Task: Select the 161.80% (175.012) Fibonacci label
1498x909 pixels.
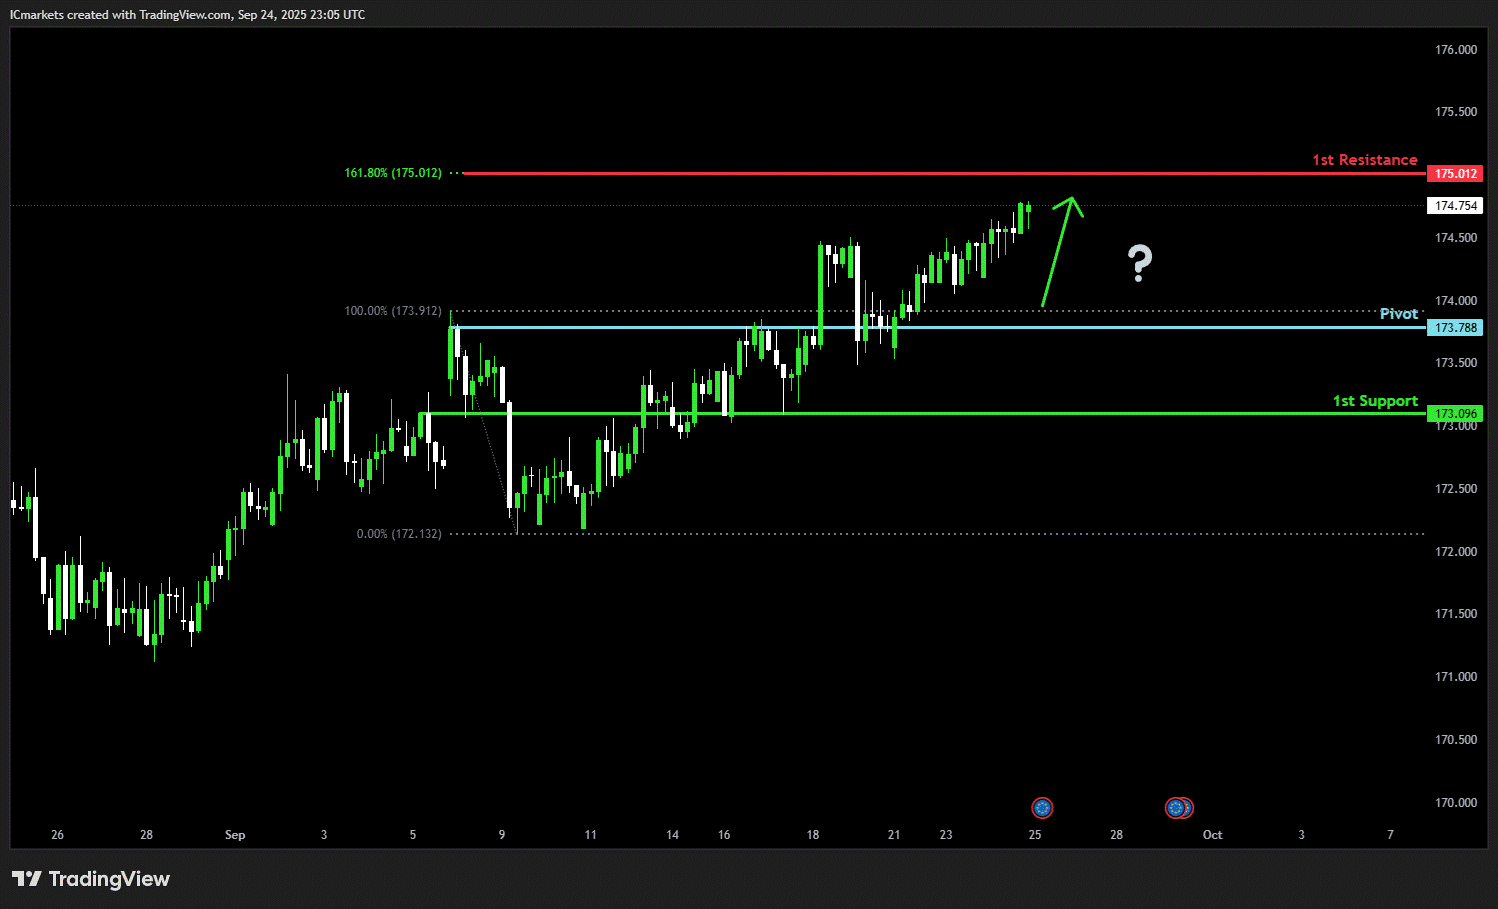Action: (x=393, y=173)
